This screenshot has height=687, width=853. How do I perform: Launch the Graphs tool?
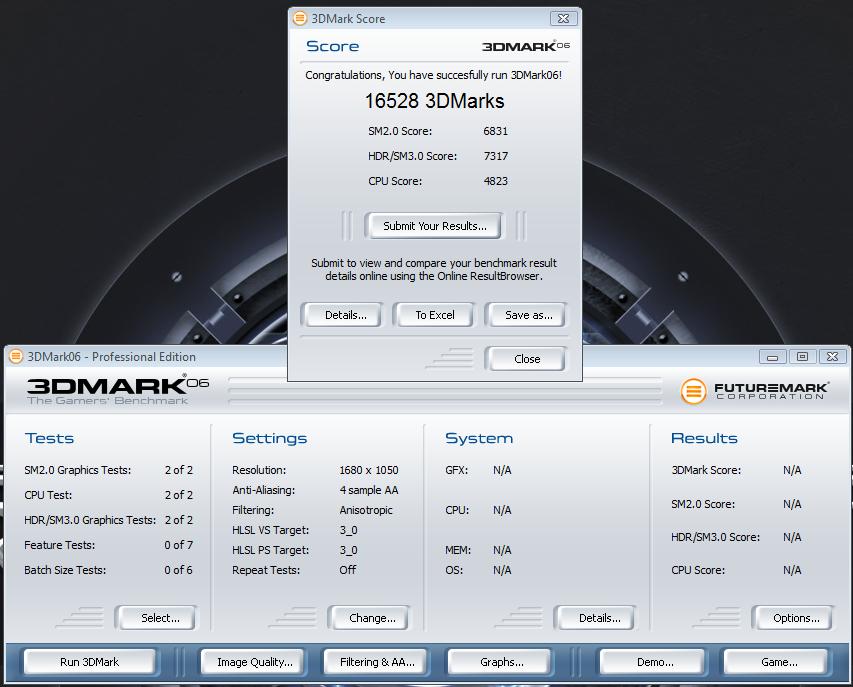click(501, 662)
